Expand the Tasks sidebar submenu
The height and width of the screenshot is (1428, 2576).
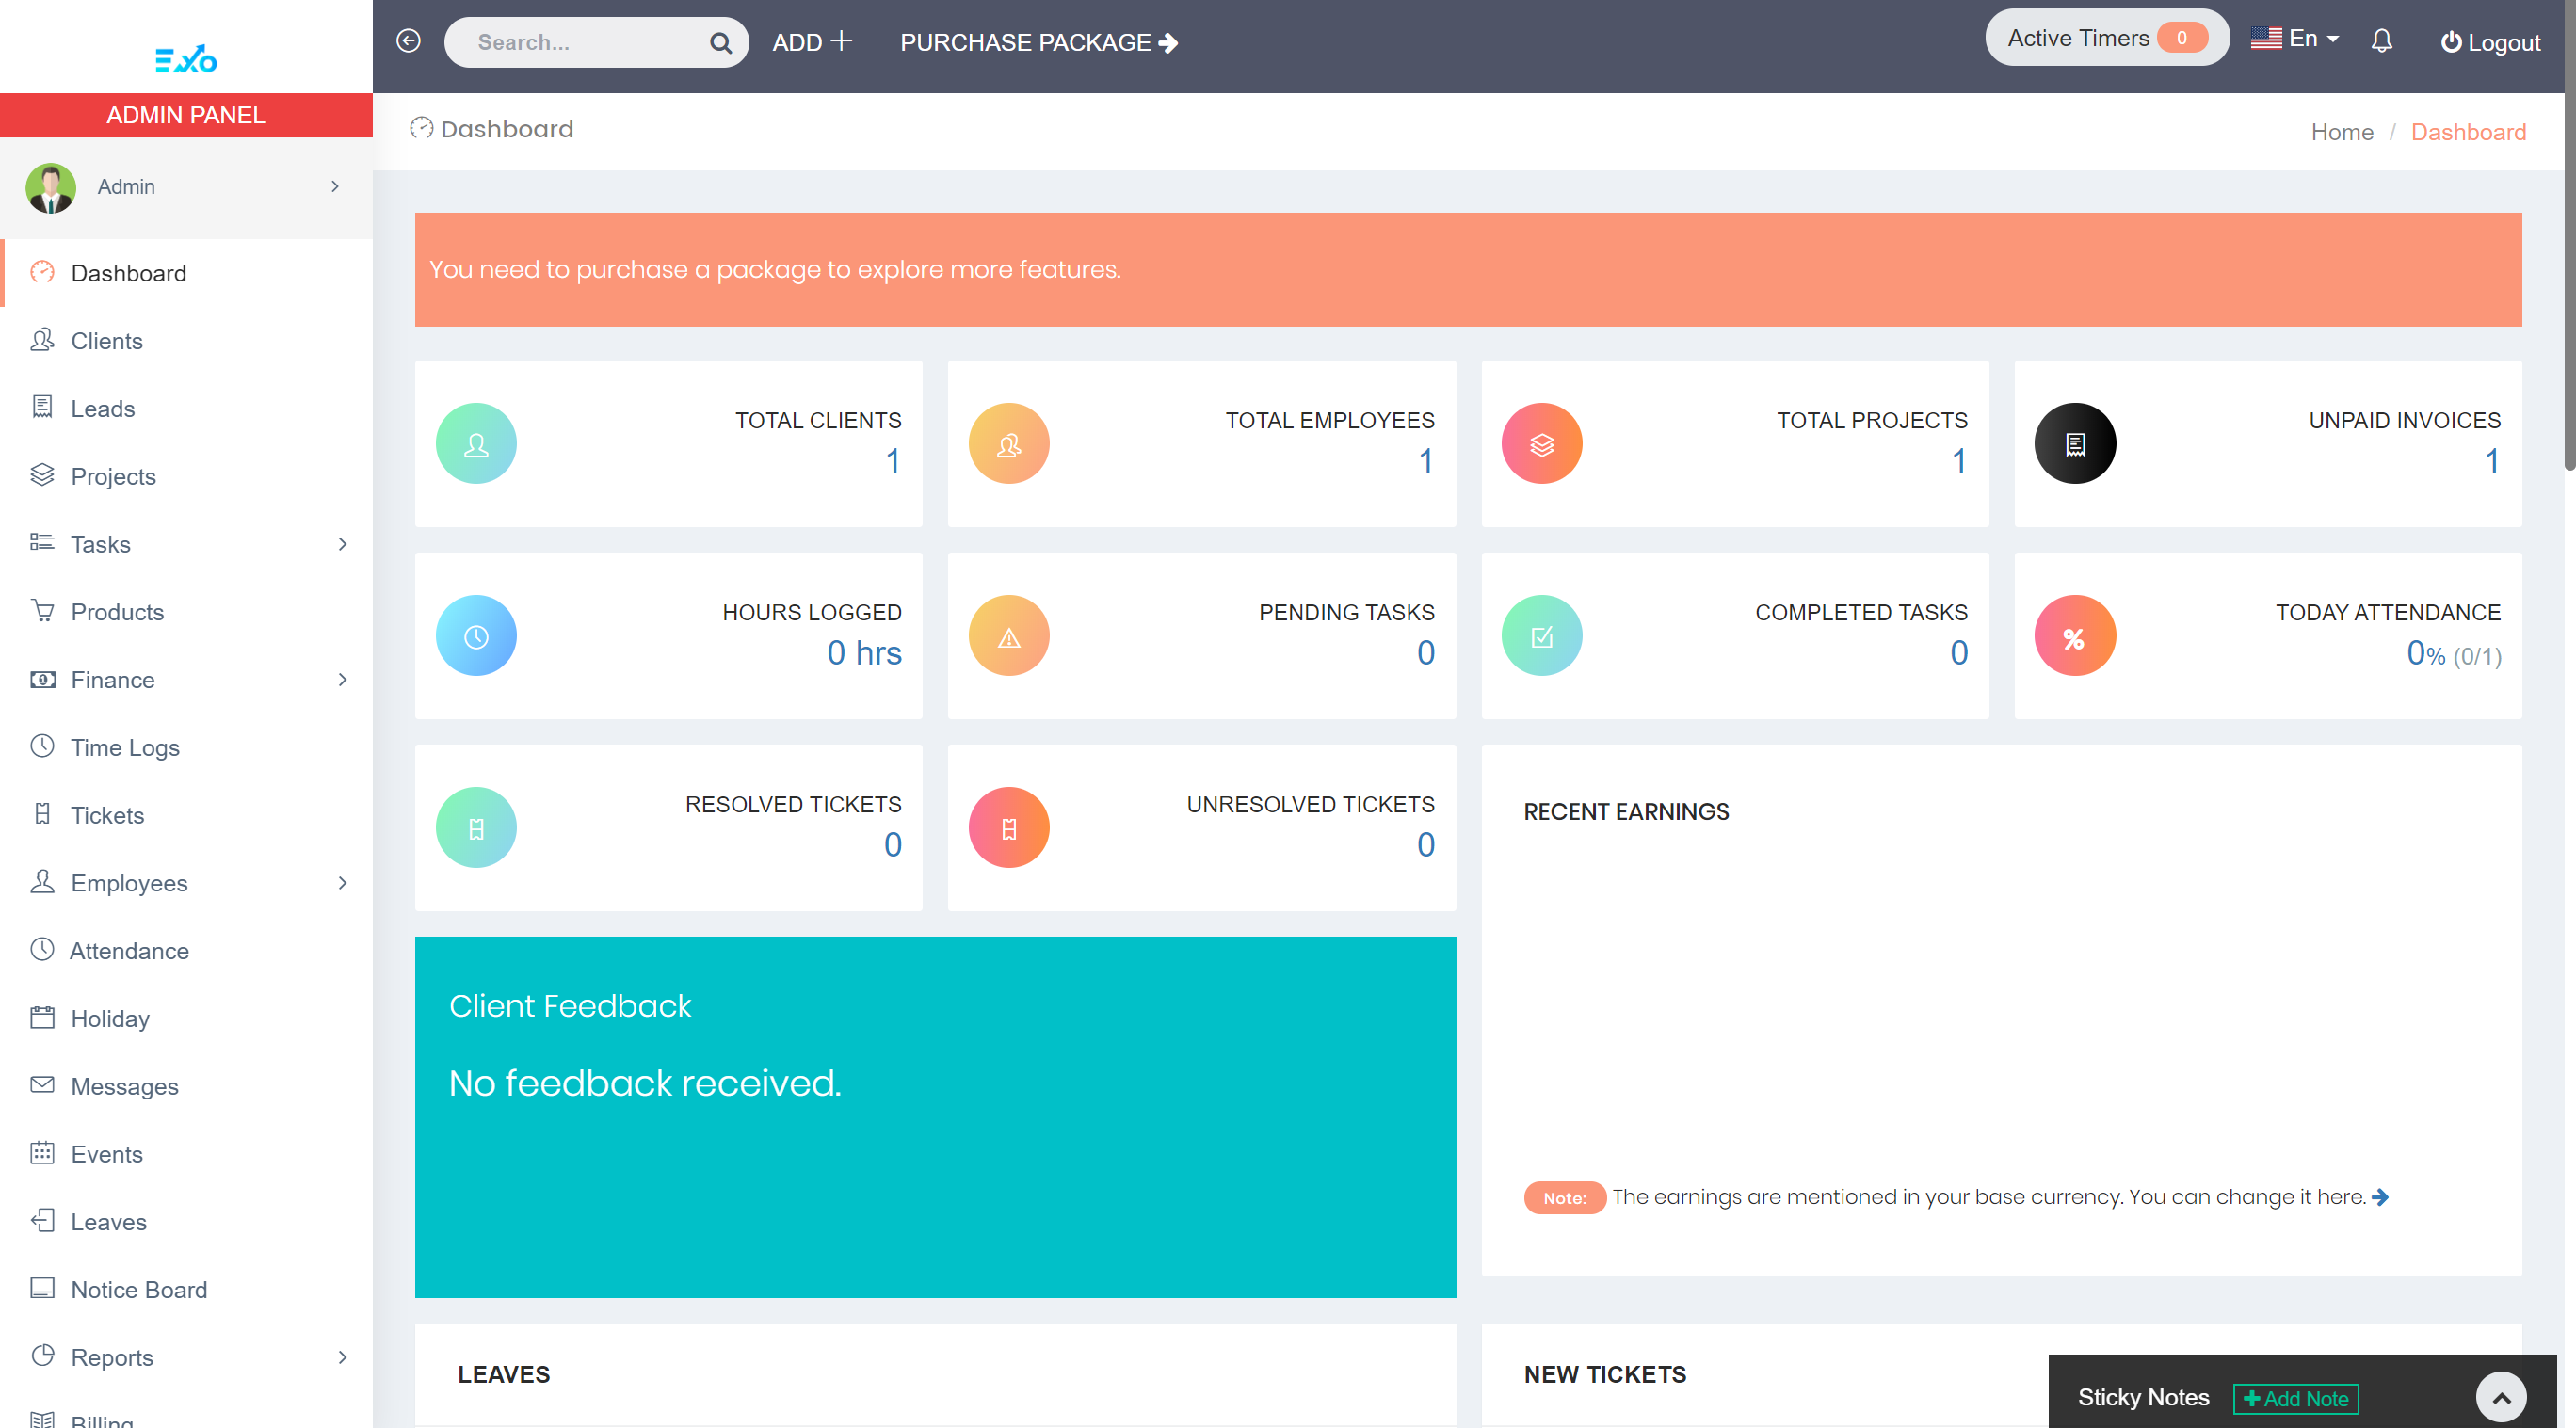(343, 544)
